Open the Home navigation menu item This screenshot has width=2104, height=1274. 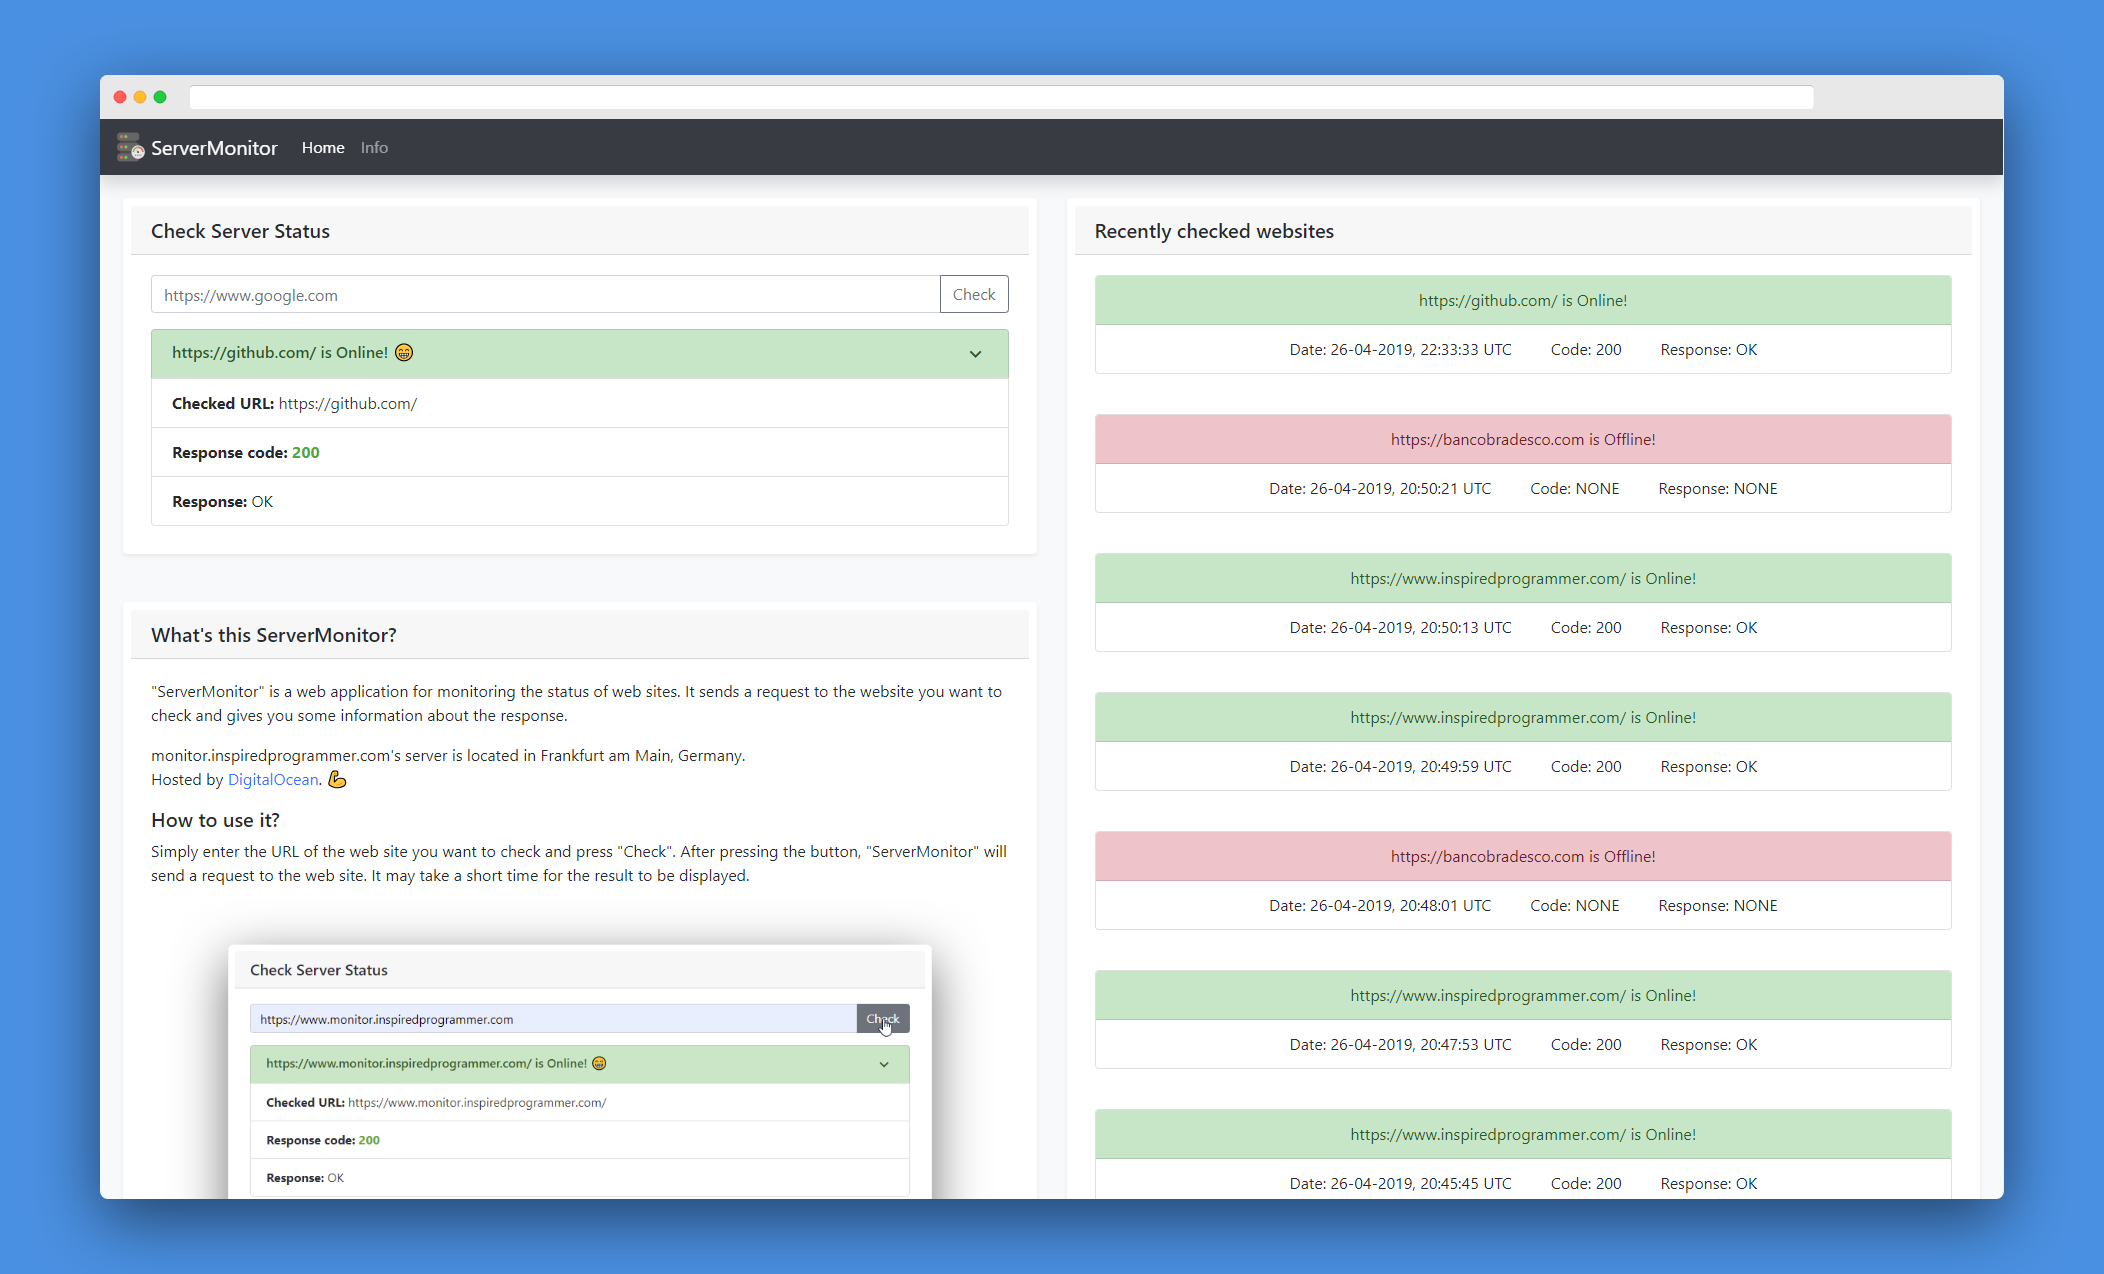[320, 146]
